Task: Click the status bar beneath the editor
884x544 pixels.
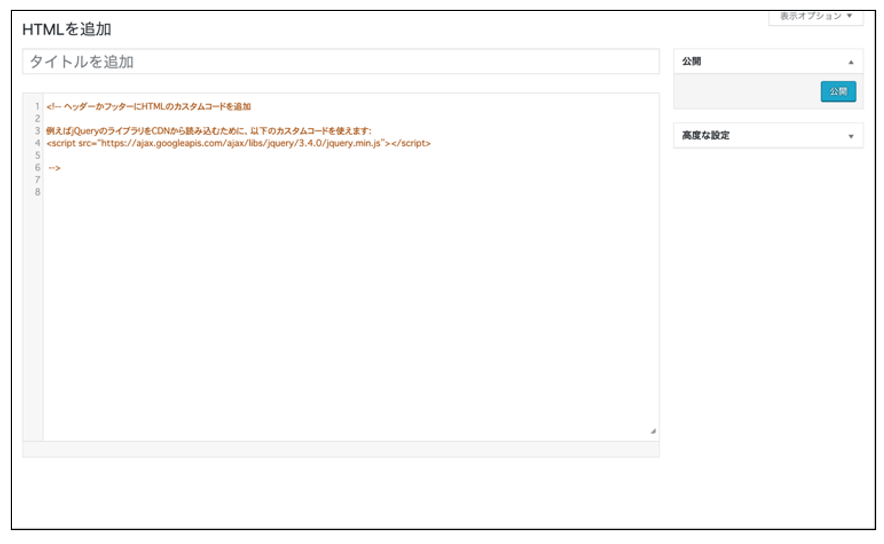Action: 340,449
